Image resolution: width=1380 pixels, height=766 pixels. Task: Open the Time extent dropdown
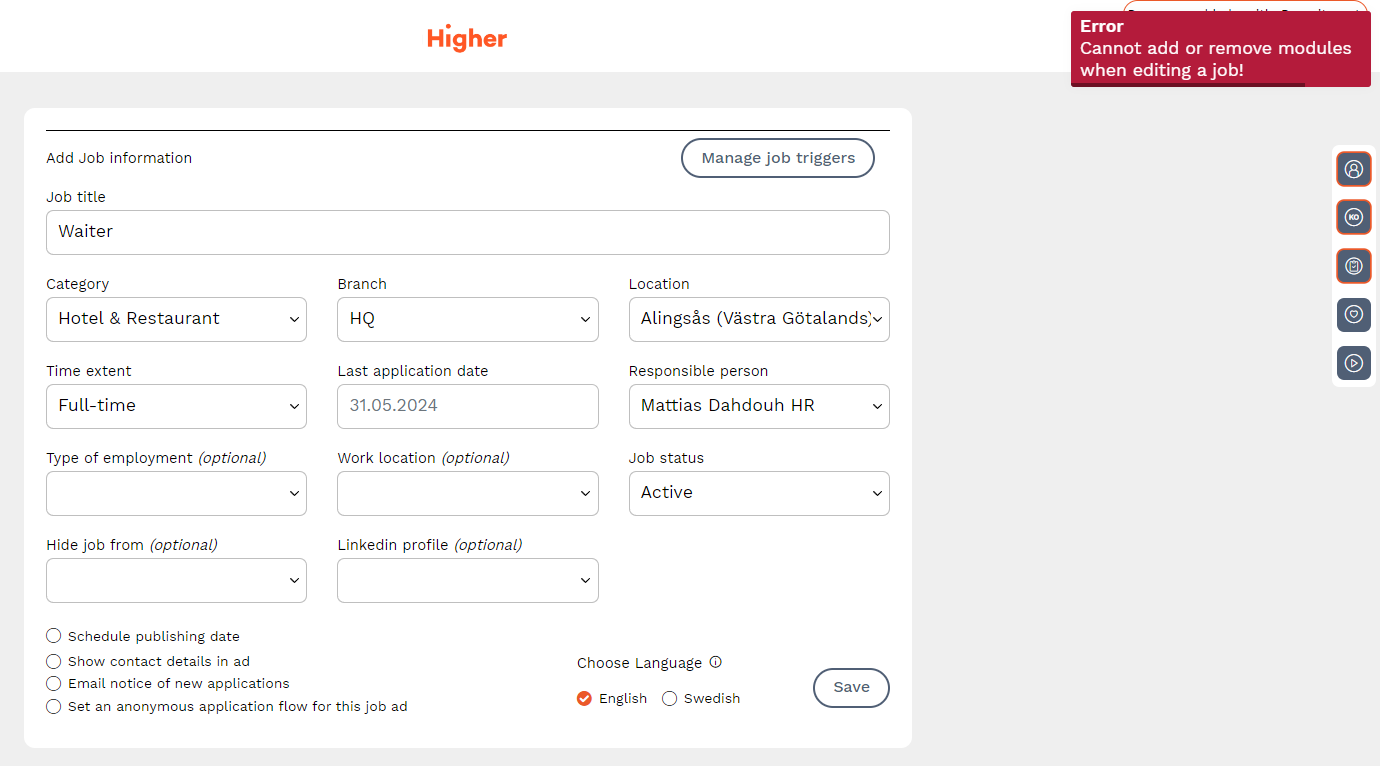pyautogui.click(x=176, y=406)
